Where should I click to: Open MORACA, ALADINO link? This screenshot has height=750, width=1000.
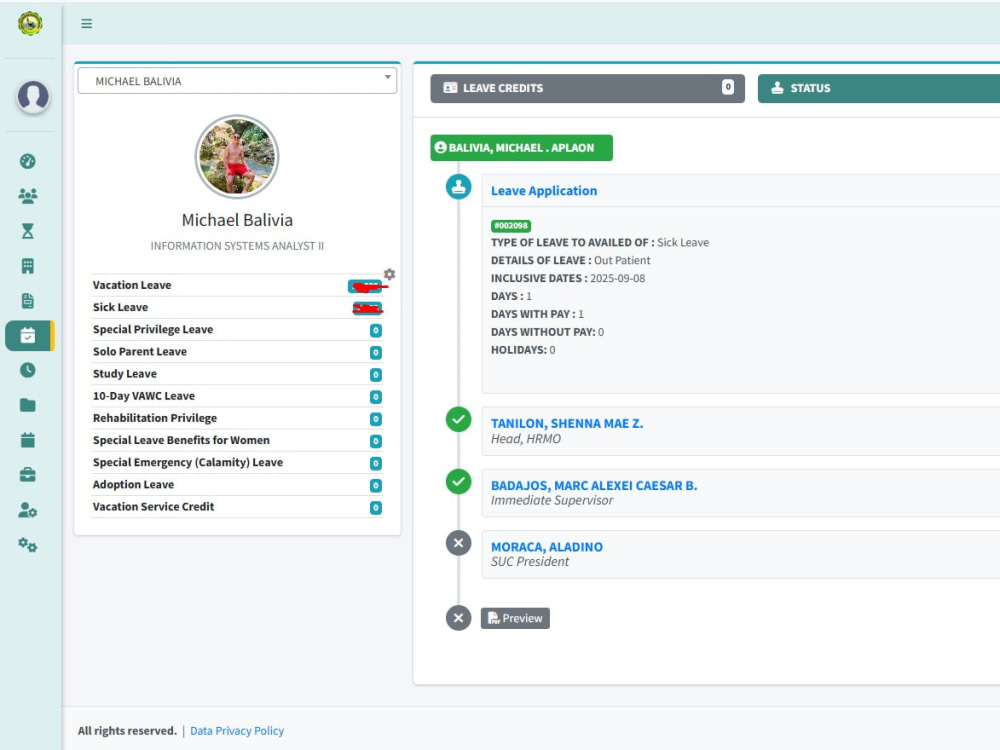[547, 547]
